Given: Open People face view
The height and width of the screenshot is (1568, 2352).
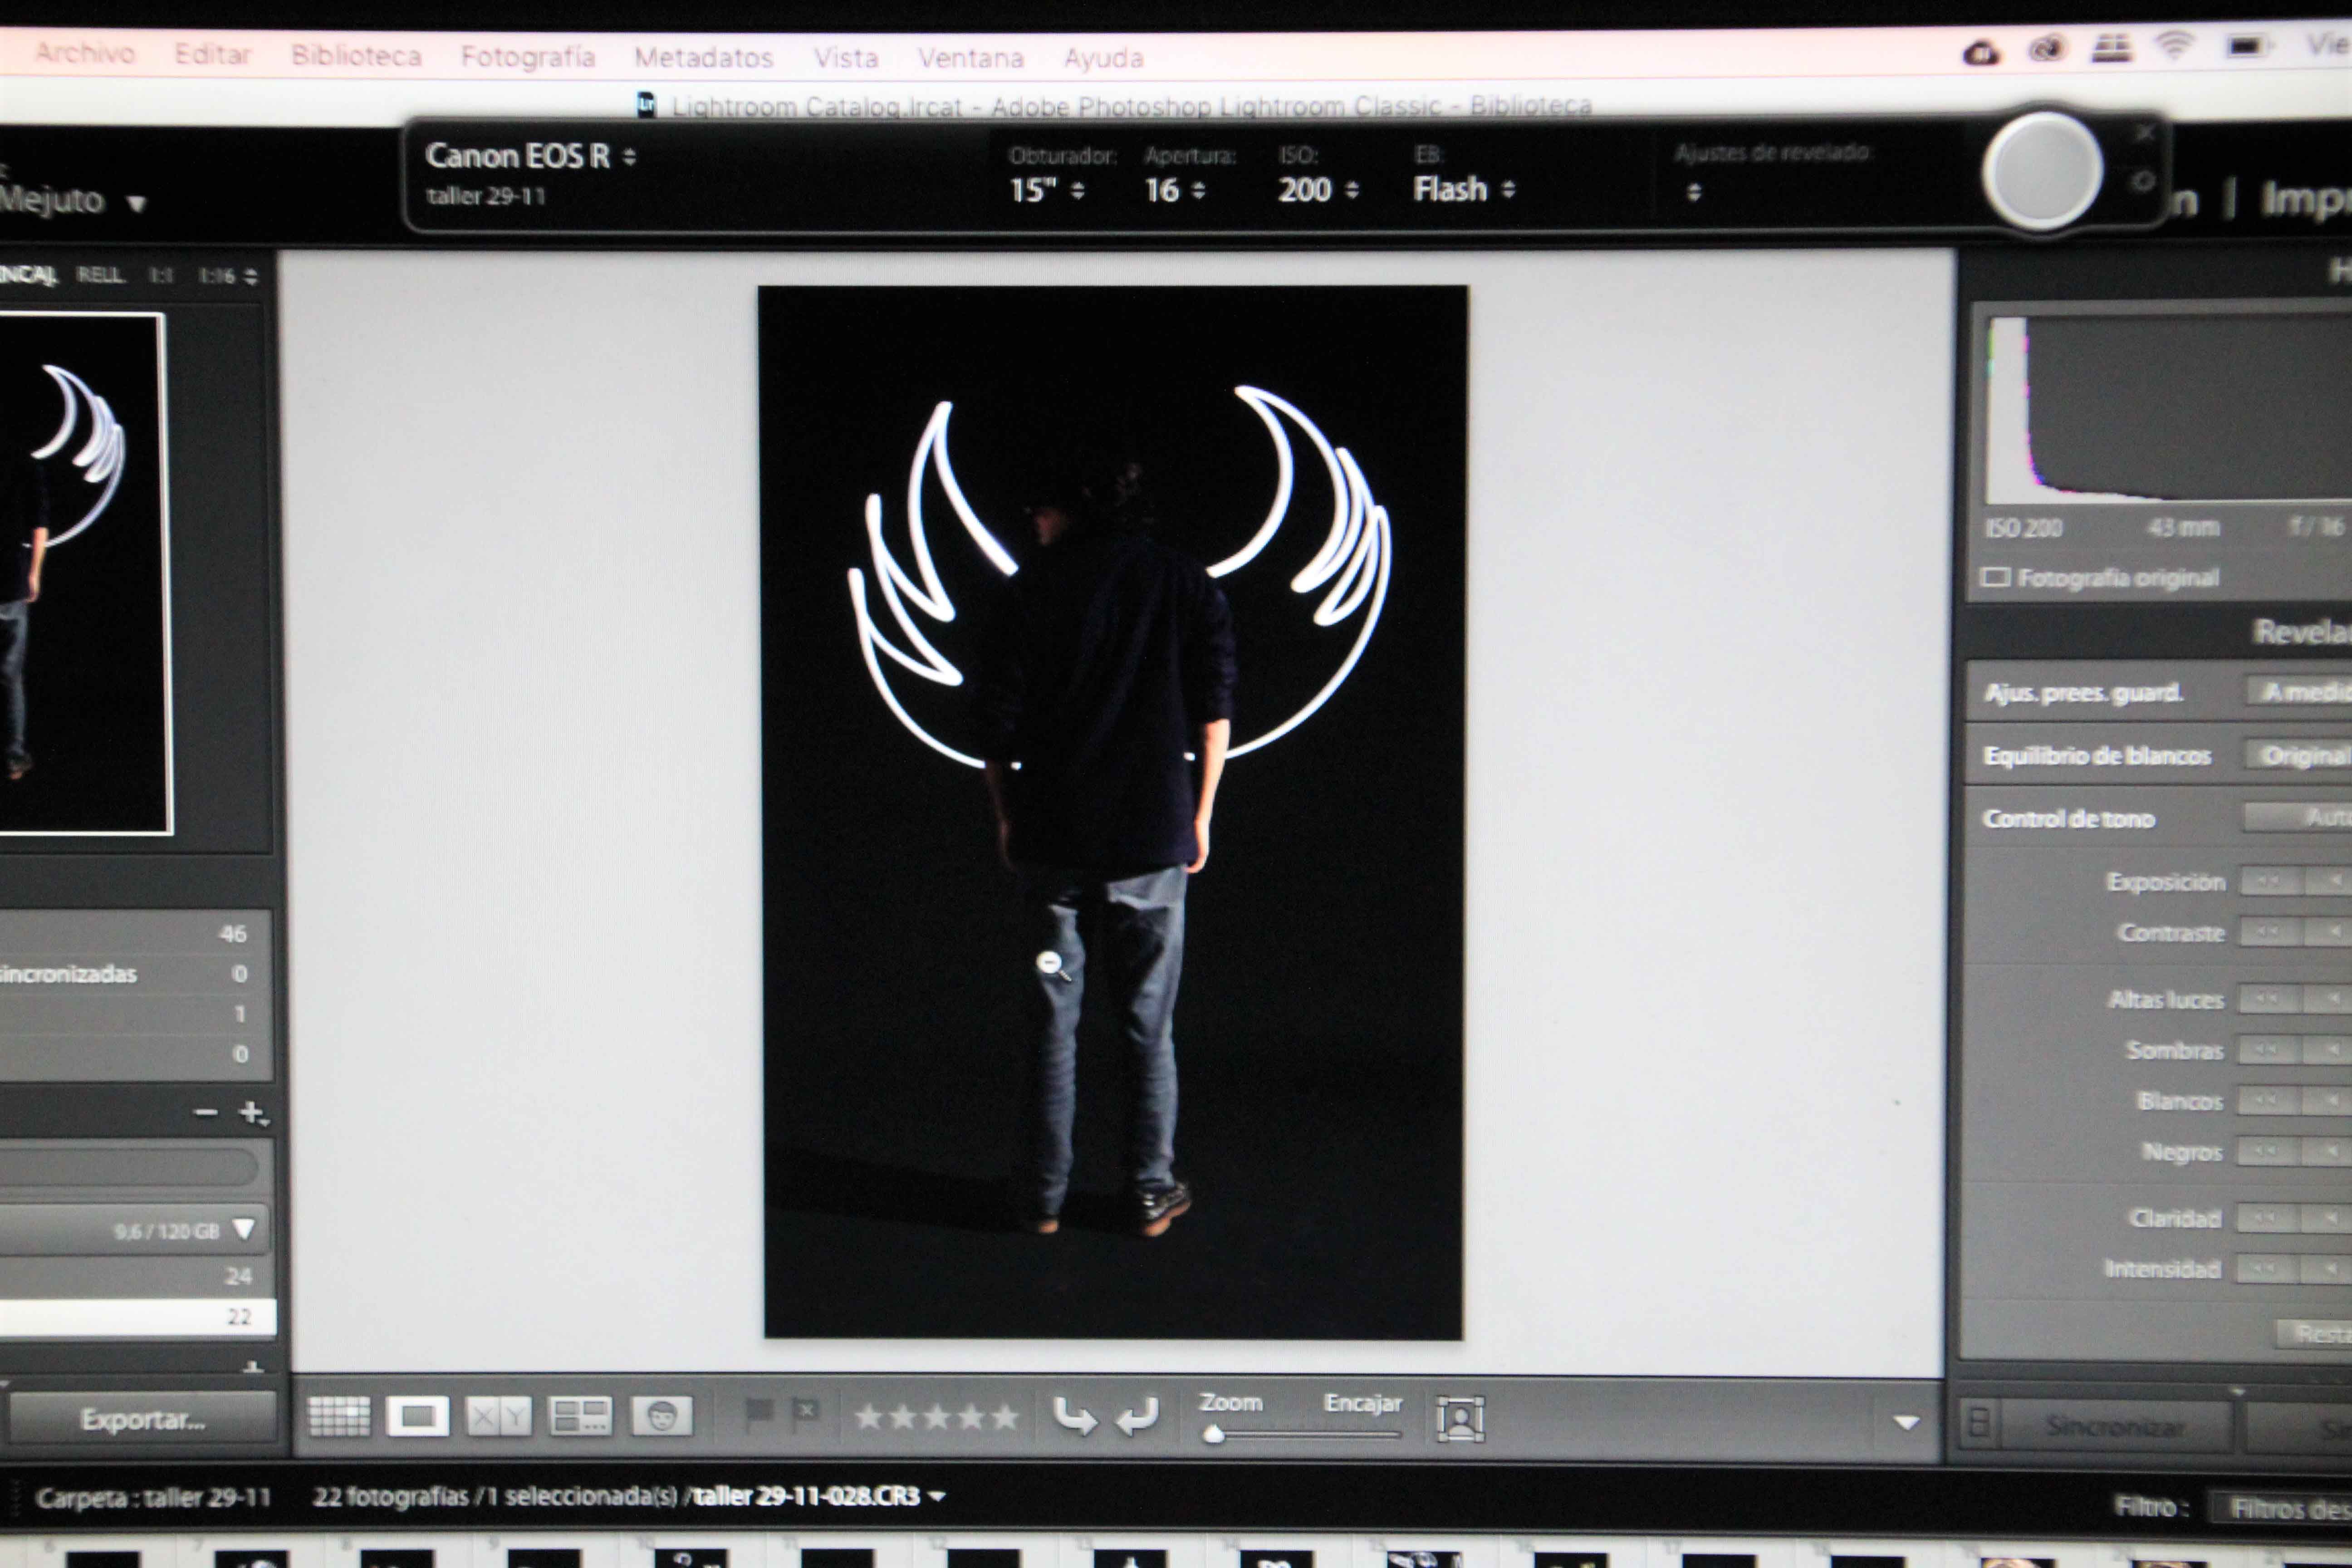Looking at the screenshot, I should tap(662, 1416).
